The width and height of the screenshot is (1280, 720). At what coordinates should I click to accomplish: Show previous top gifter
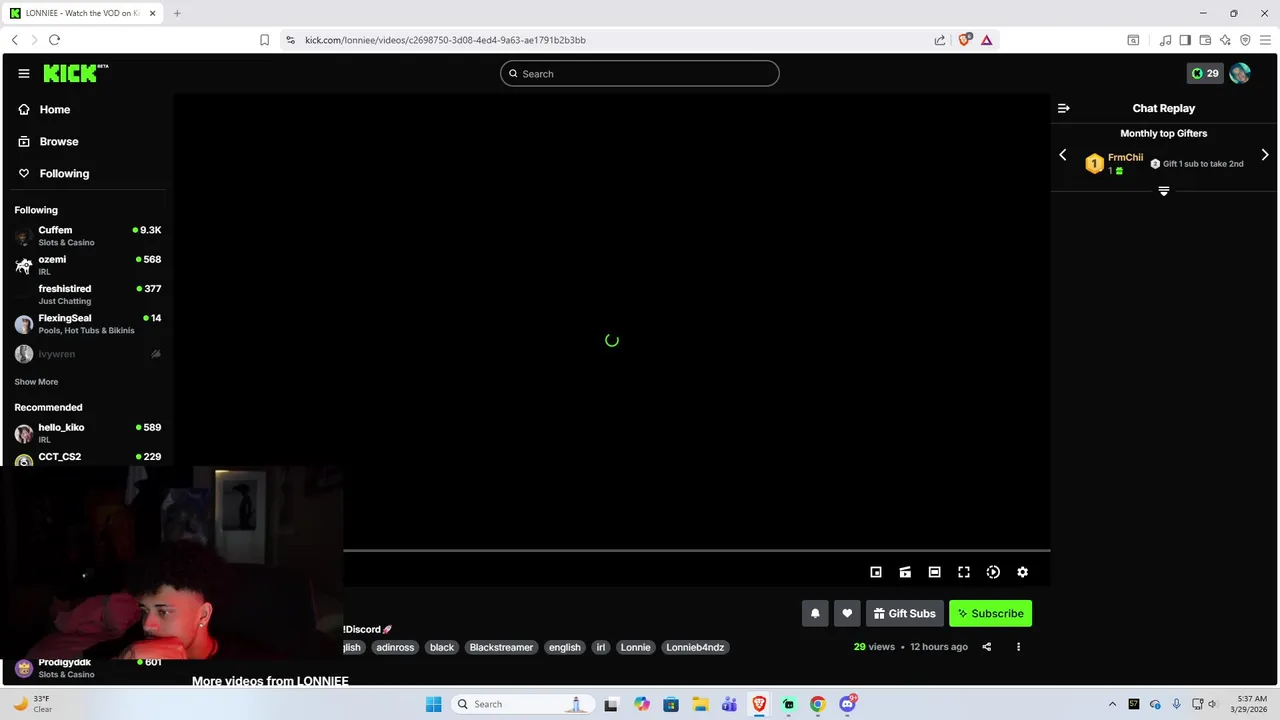click(x=1063, y=155)
